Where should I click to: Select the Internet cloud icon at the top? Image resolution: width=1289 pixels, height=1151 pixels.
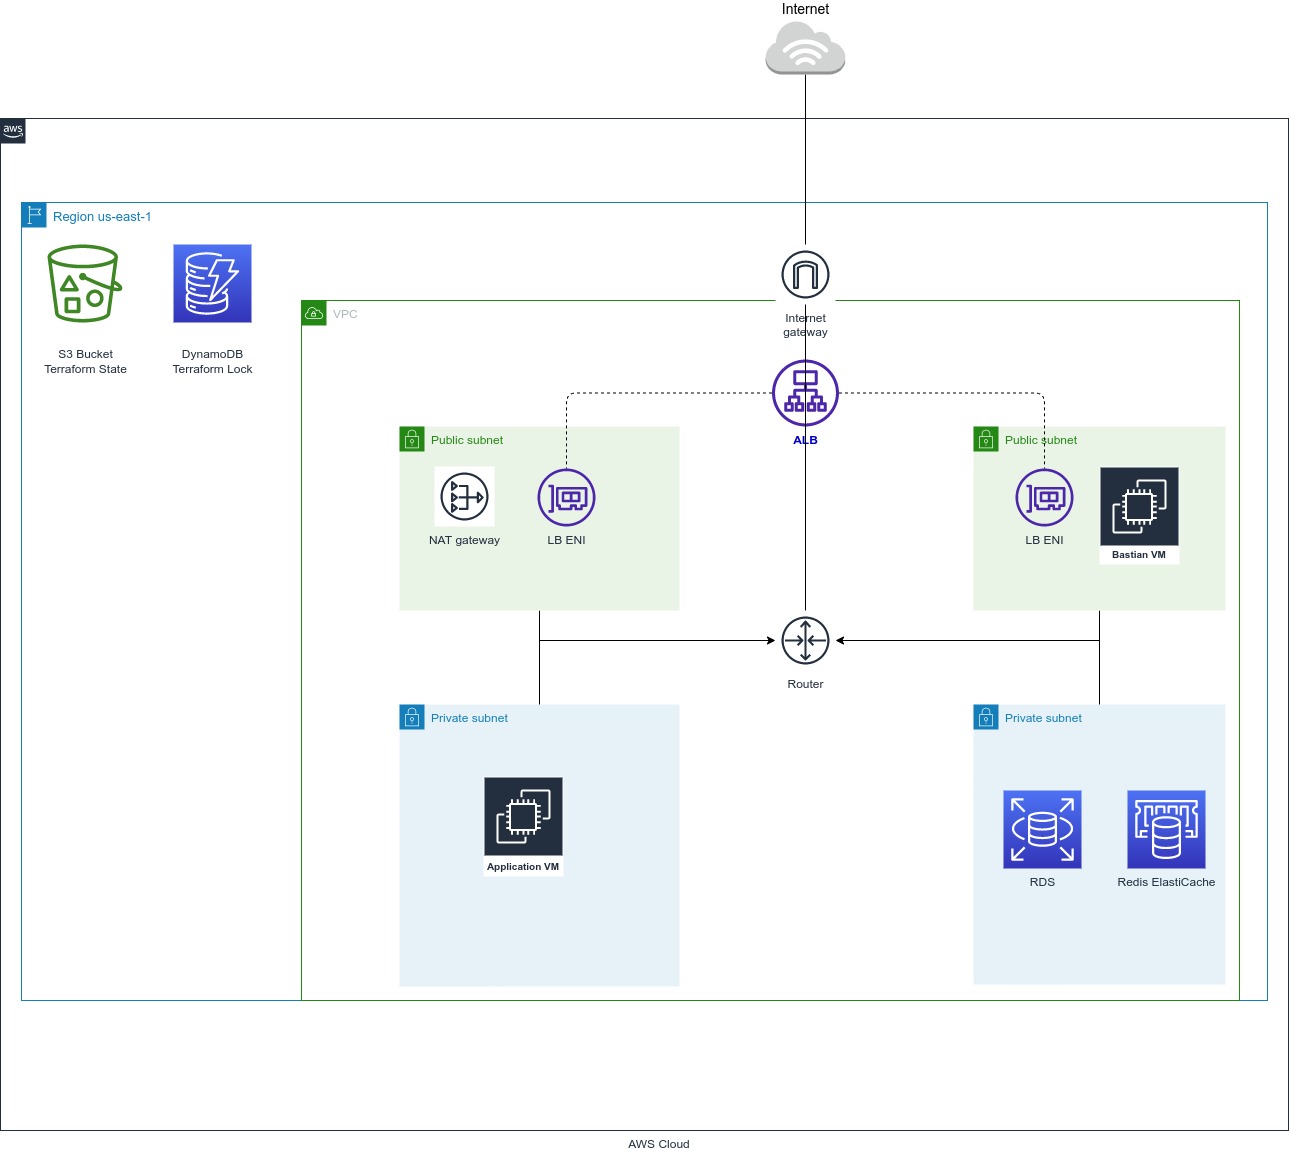(805, 48)
